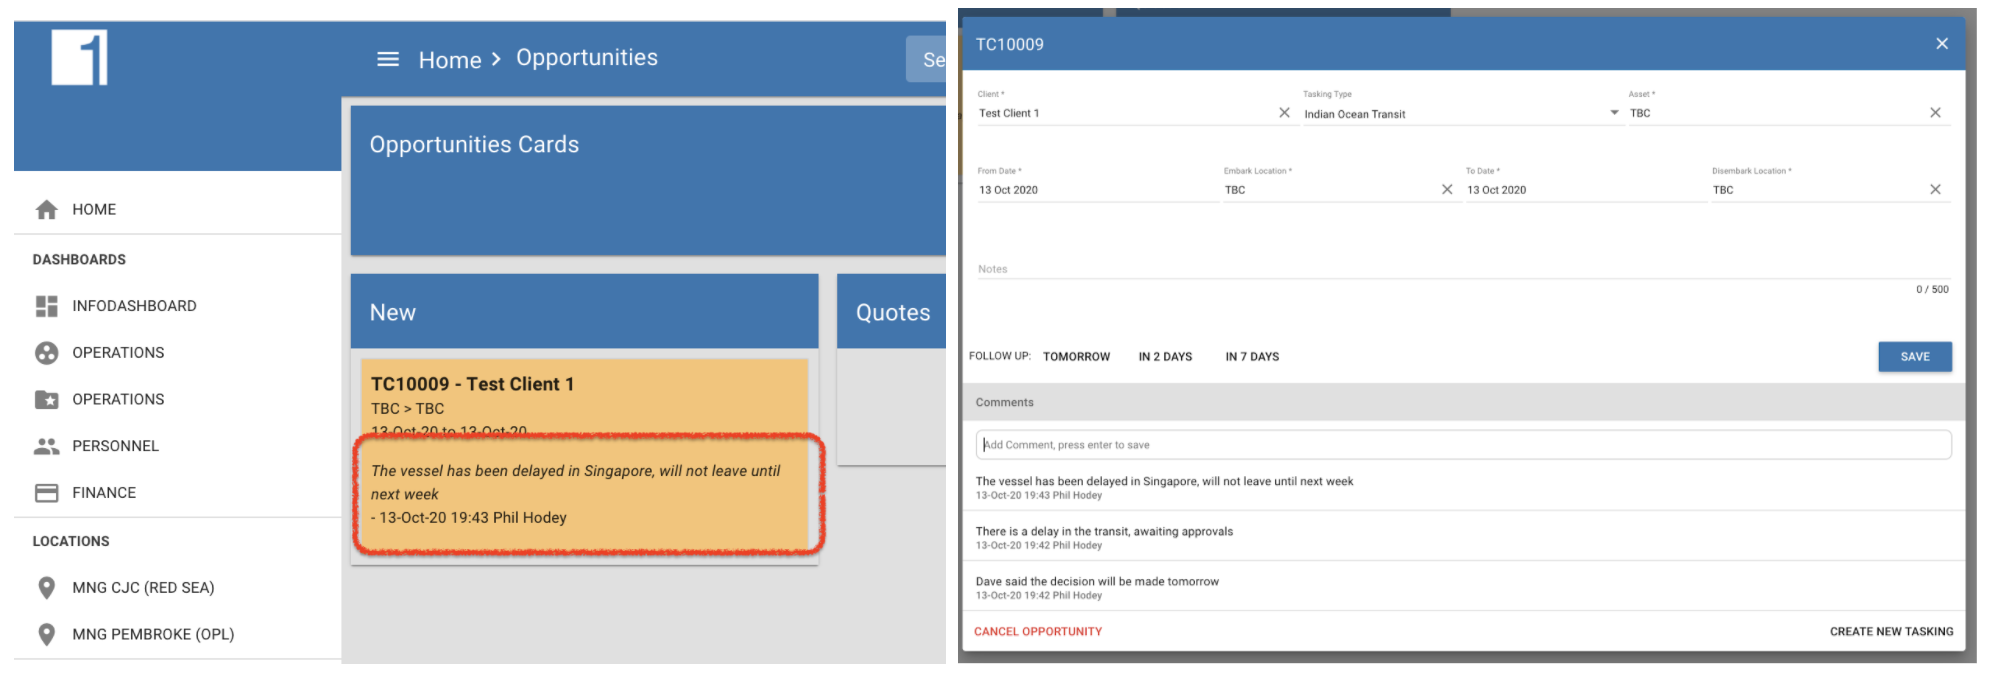Click the MNG Pembroke location pin icon
This screenshot has width=1990, height=682.
coord(47,634)
